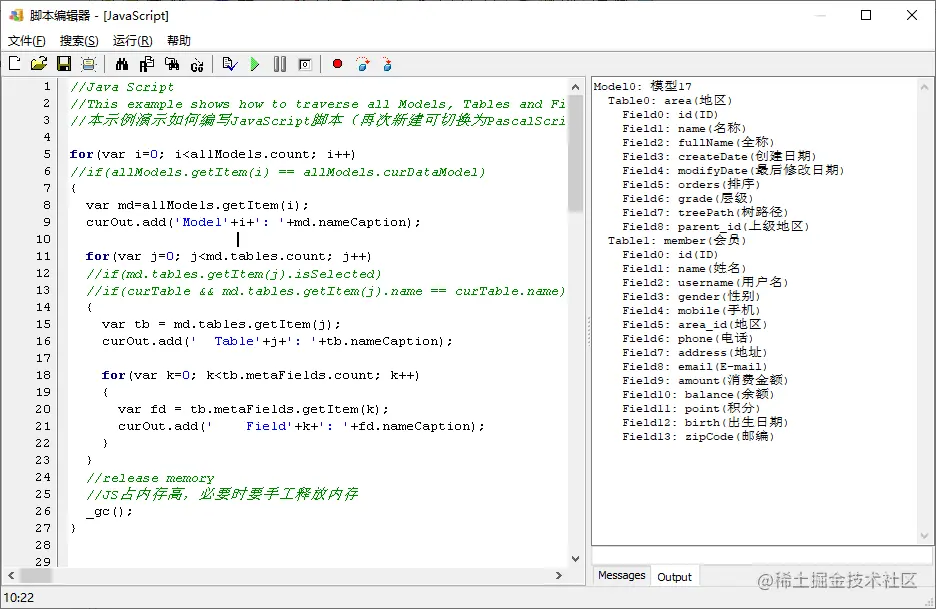The width and height of the screenshot is (936, 609).
Task: Toggle breakpoint with the red circle icon
Action: pyautogui.click(x=337, y=63)
